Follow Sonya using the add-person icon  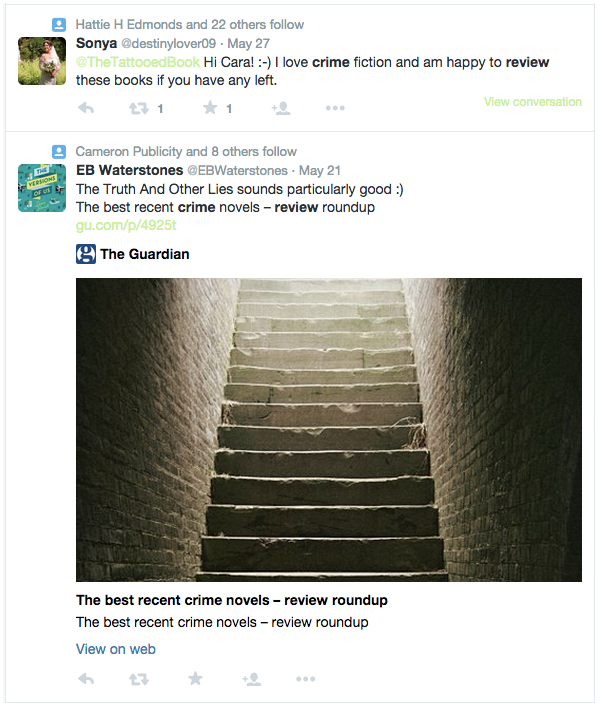tap(280, 108)
